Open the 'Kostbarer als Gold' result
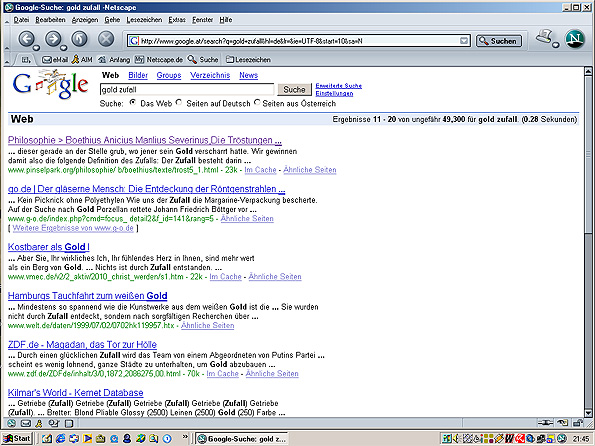The height and width of the screenshot is (446, 595). [49, 247]
